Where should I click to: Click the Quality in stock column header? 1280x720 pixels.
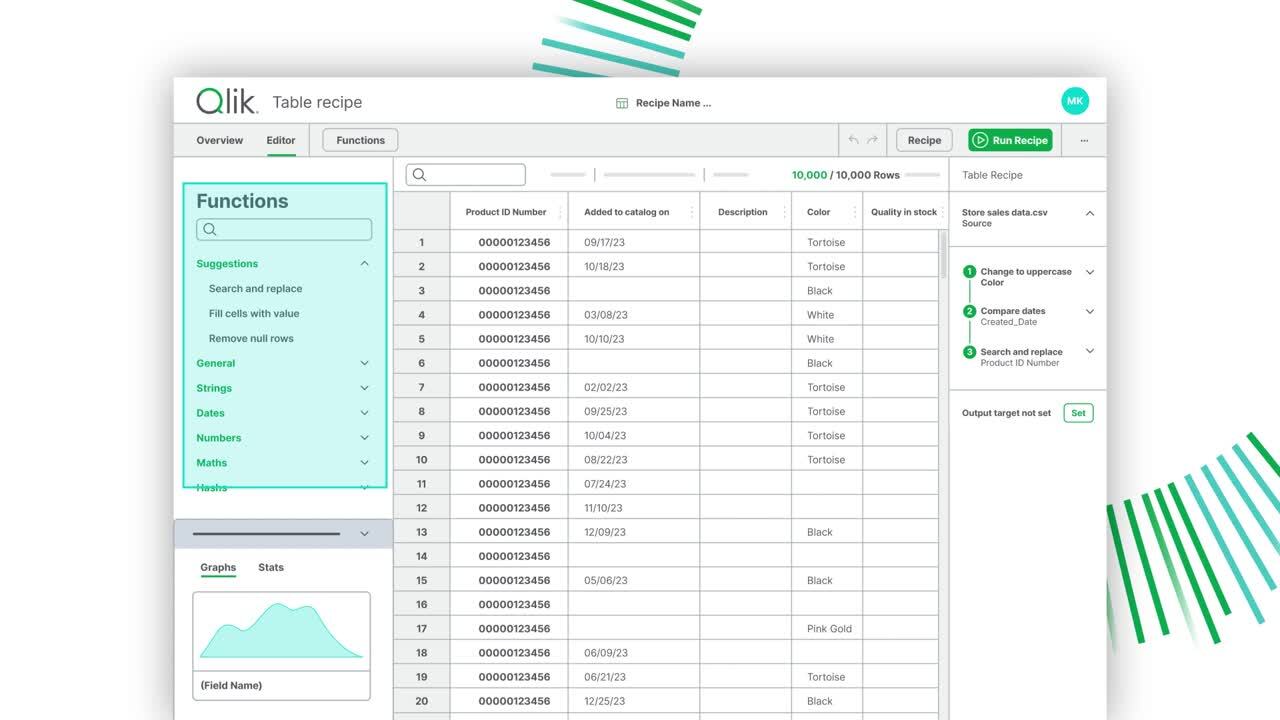(x=904, y=212)
